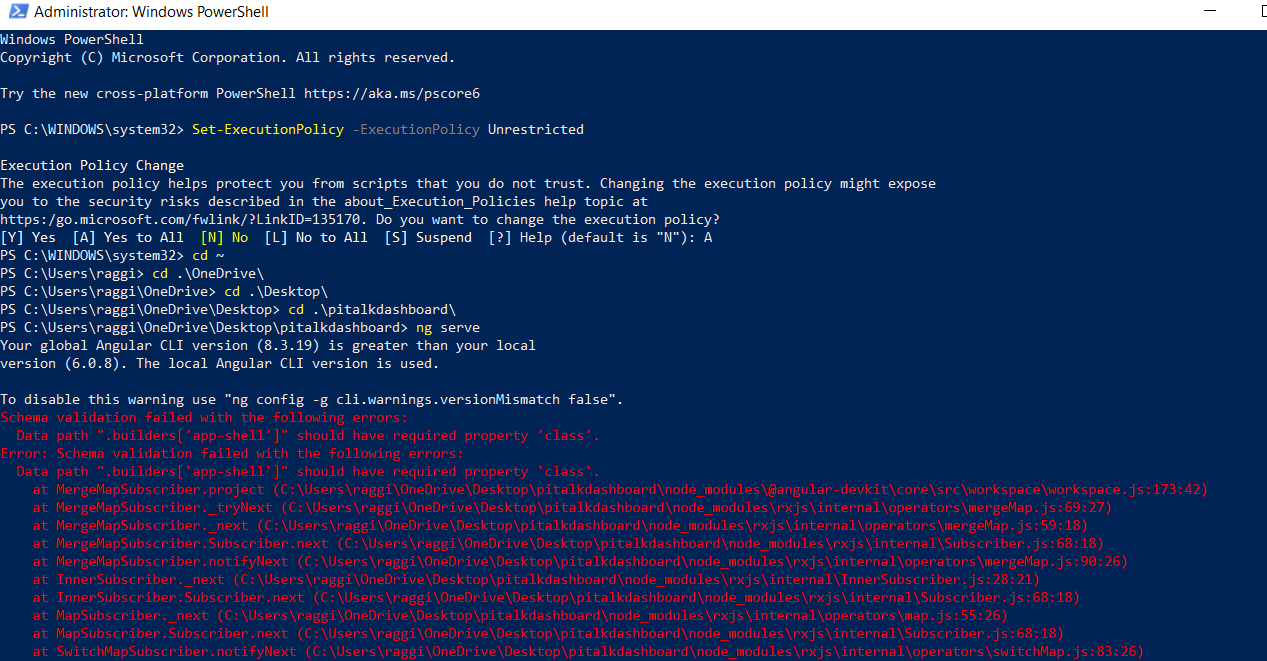The image size is (1267, 661).
Task: Click the 'cd .\pitalkdashboard\' command
Action: pos(372,309)
